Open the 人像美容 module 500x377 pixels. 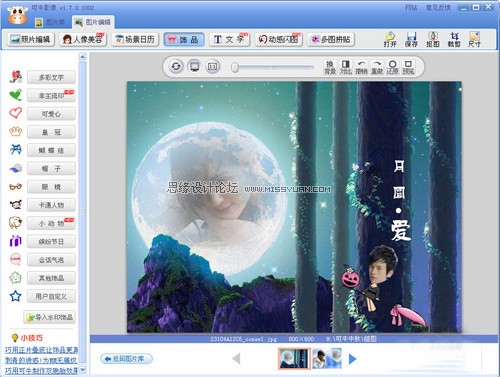point(83,39)
